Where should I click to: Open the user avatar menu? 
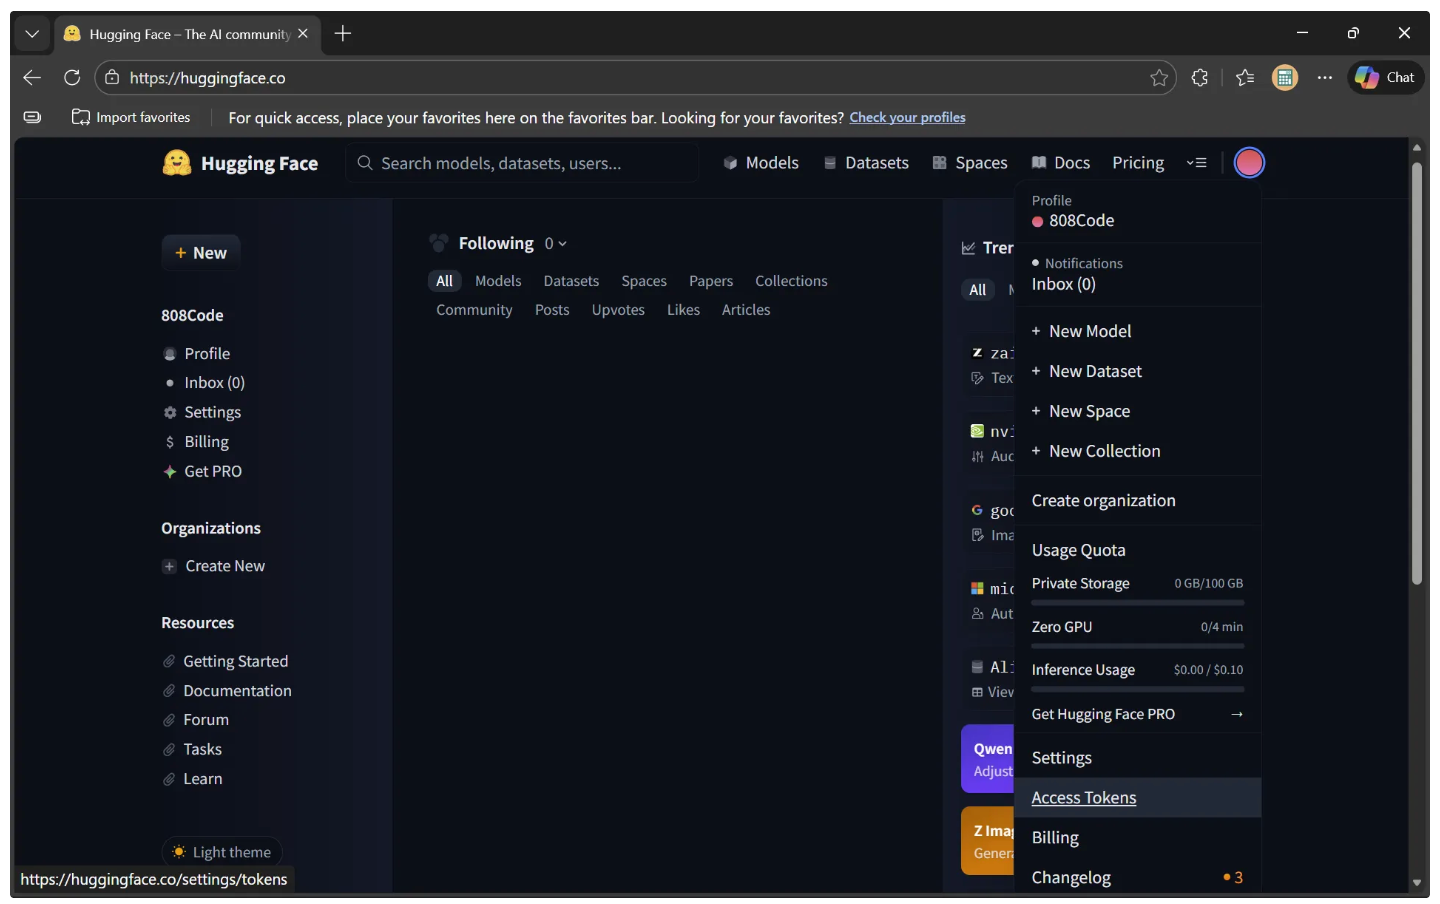coord(1249,162)
